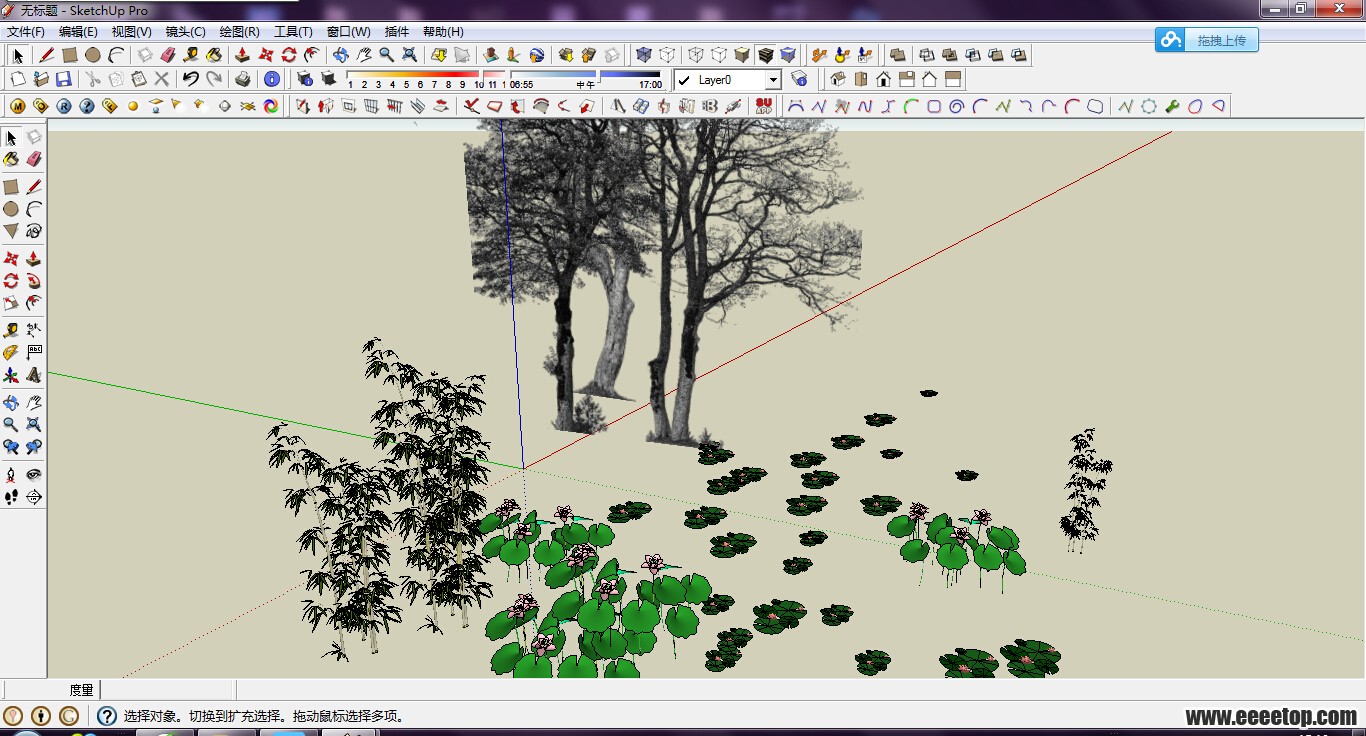This screenshot has height=736, width=1366.
Task: Click the 拖拽上传 upload button
Action: (x=1207, y=40)
